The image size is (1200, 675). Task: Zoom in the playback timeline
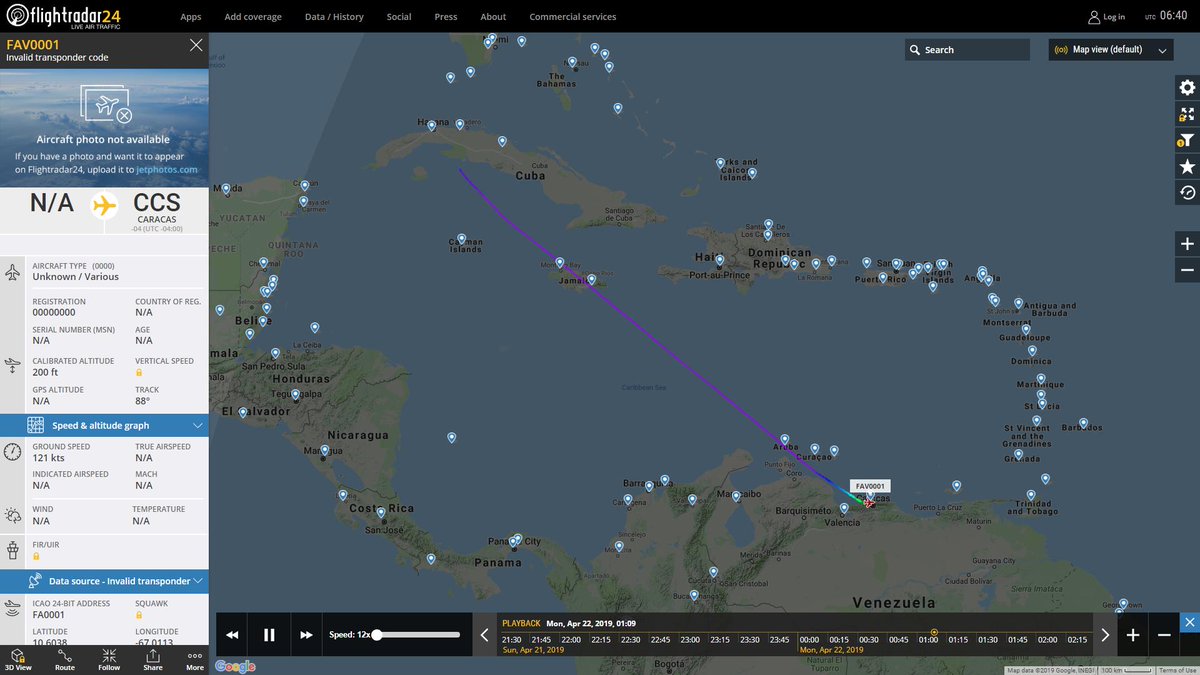tap(1133, 635)
